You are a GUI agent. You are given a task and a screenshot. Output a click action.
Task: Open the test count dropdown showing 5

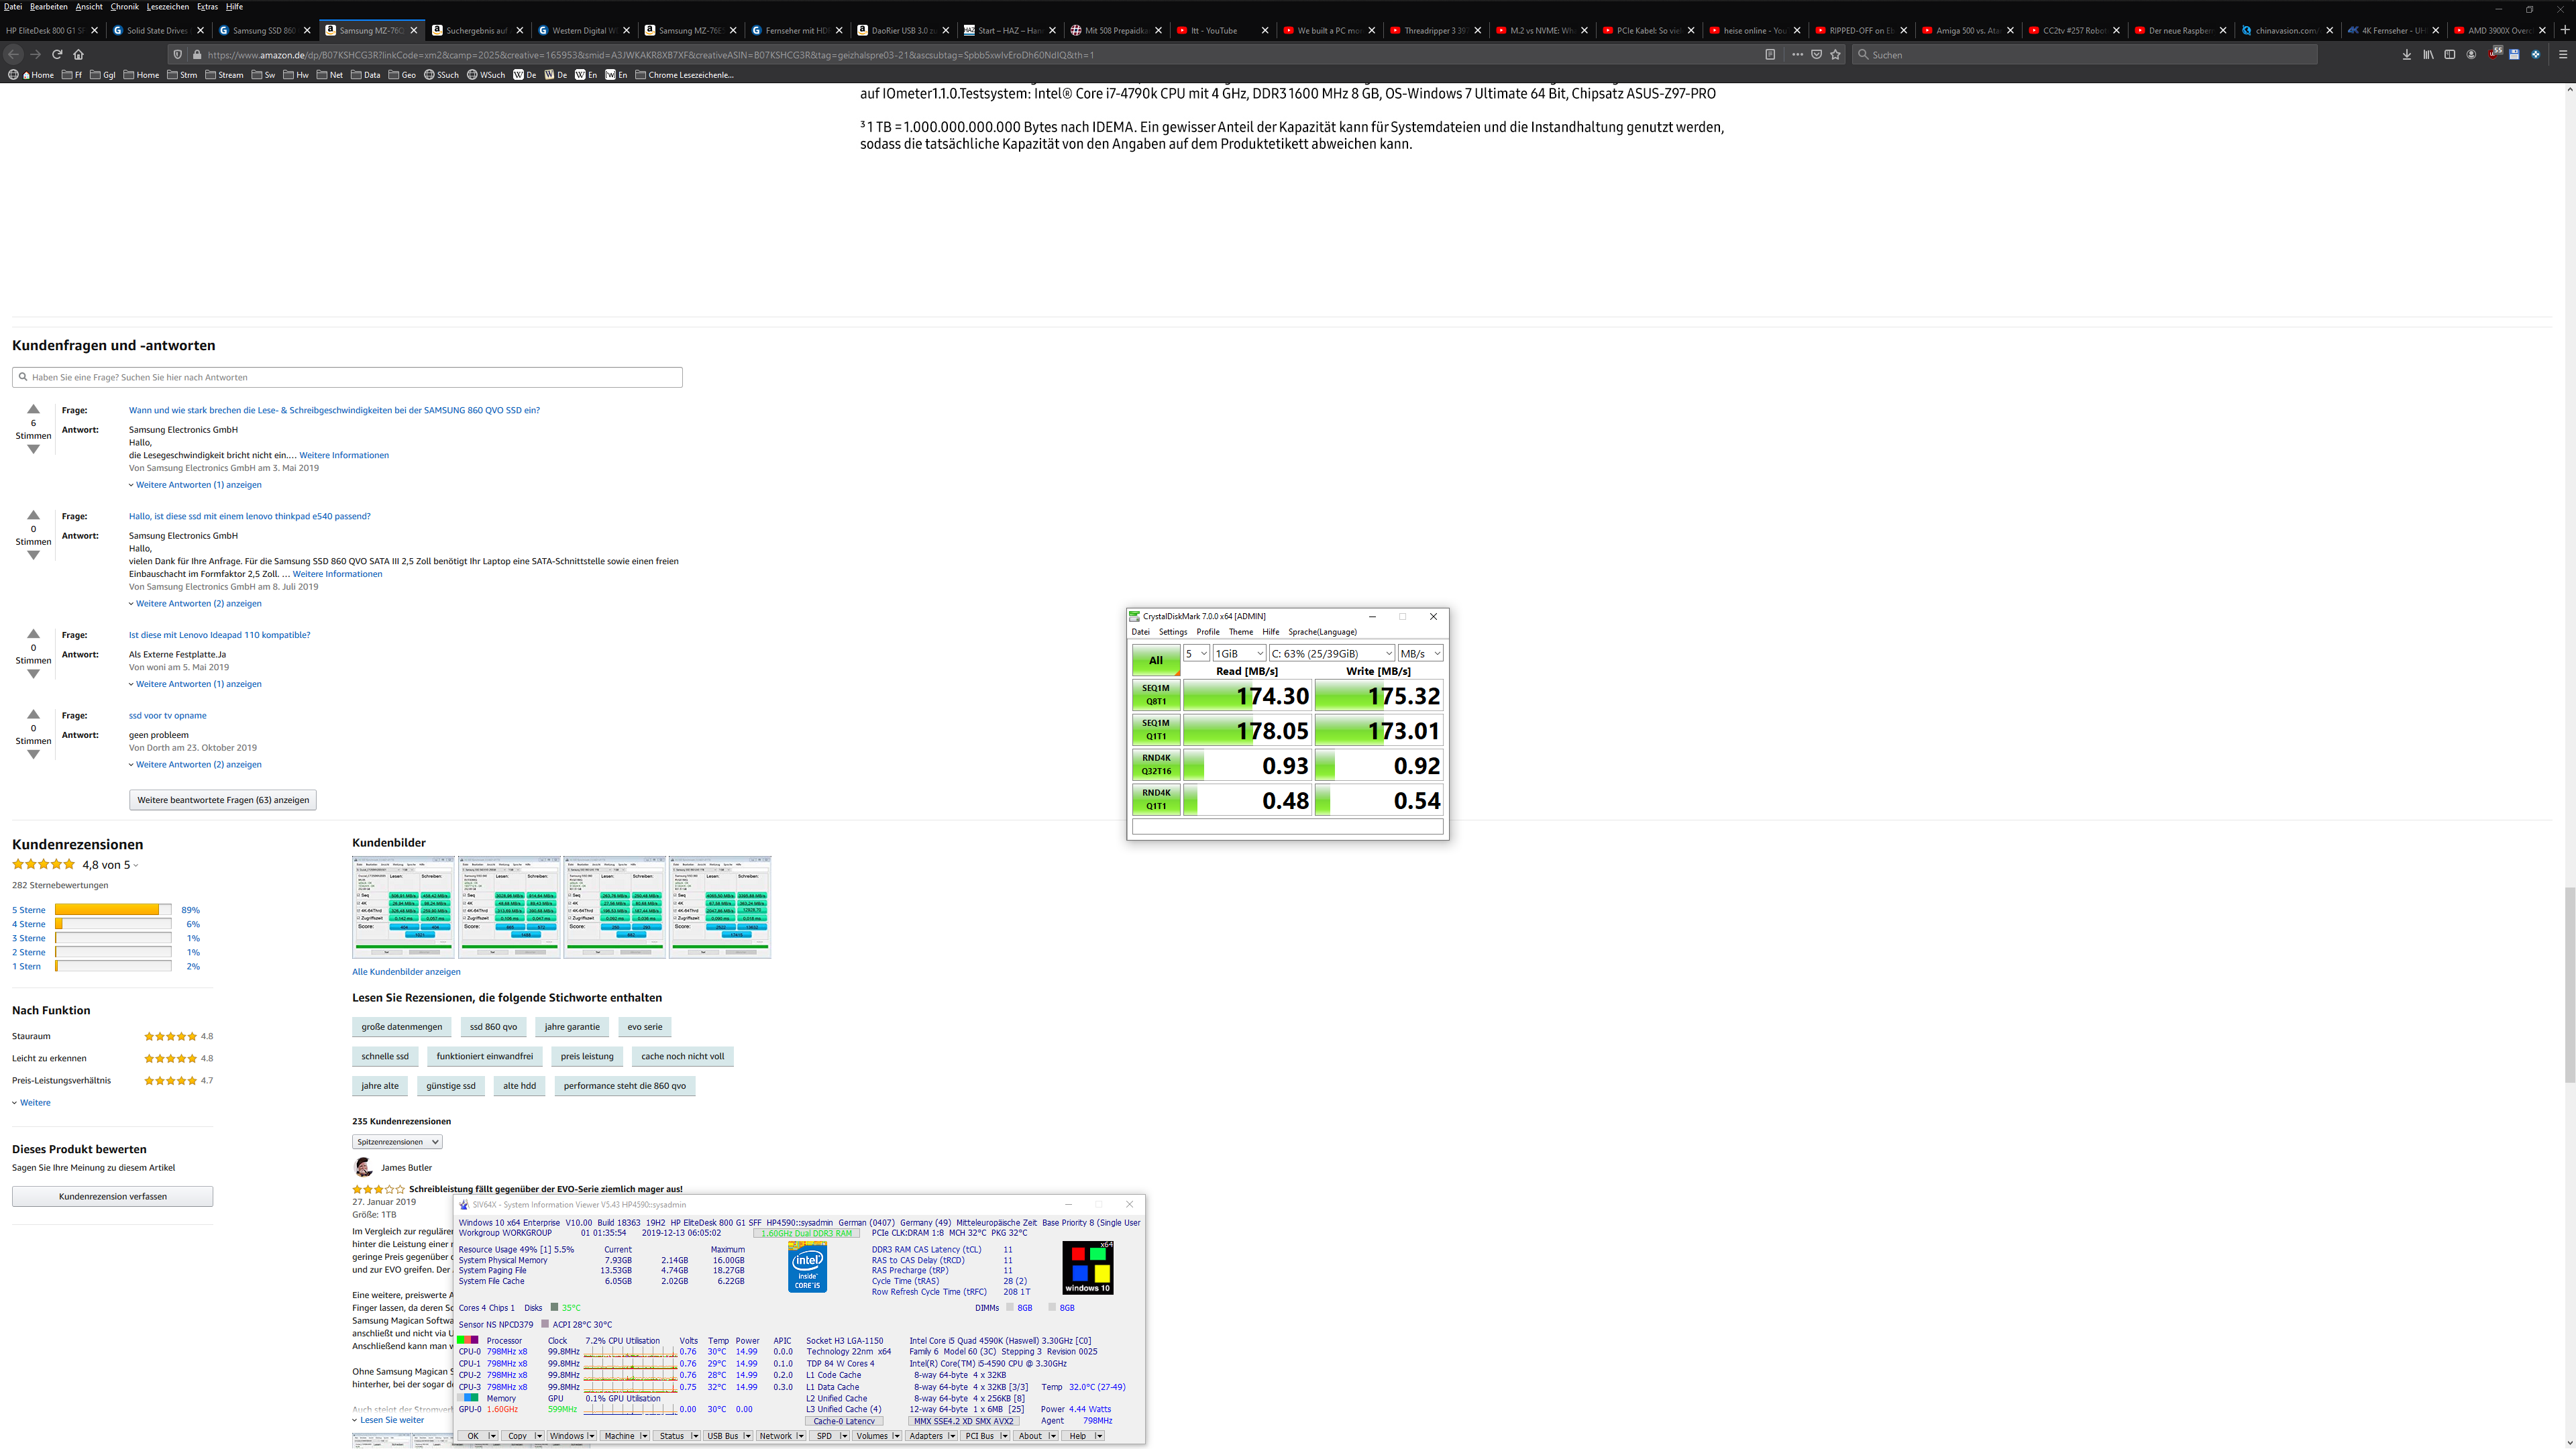(x=1196, y=653)
